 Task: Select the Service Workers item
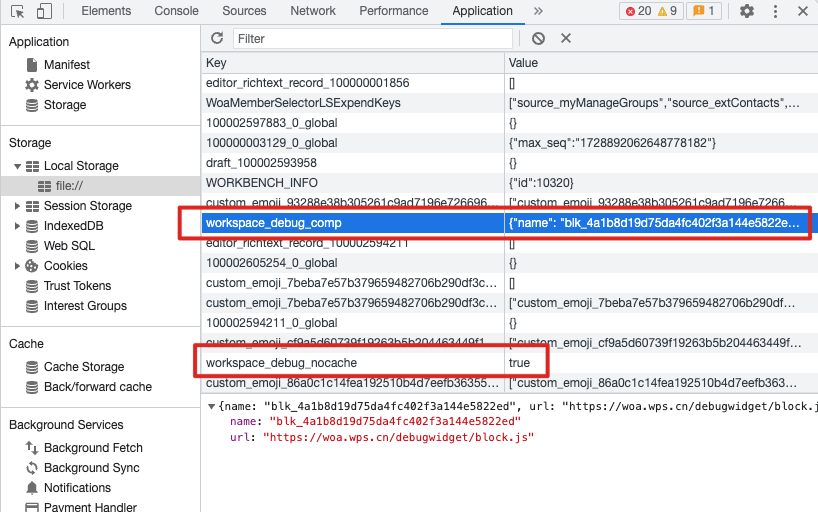(87, 85)
